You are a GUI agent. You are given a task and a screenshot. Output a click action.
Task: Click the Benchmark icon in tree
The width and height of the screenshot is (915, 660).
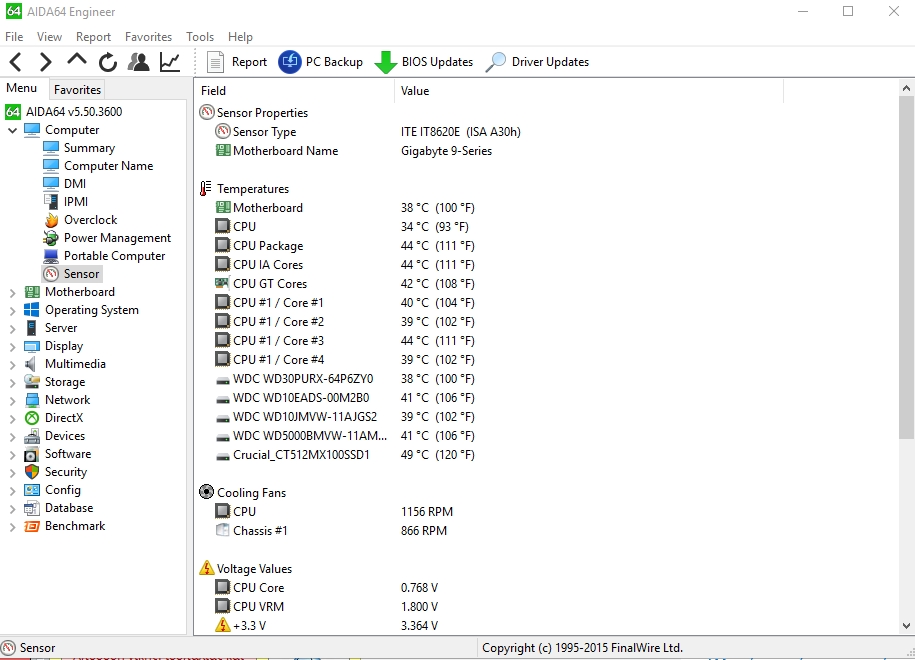(x=32, y=526)
